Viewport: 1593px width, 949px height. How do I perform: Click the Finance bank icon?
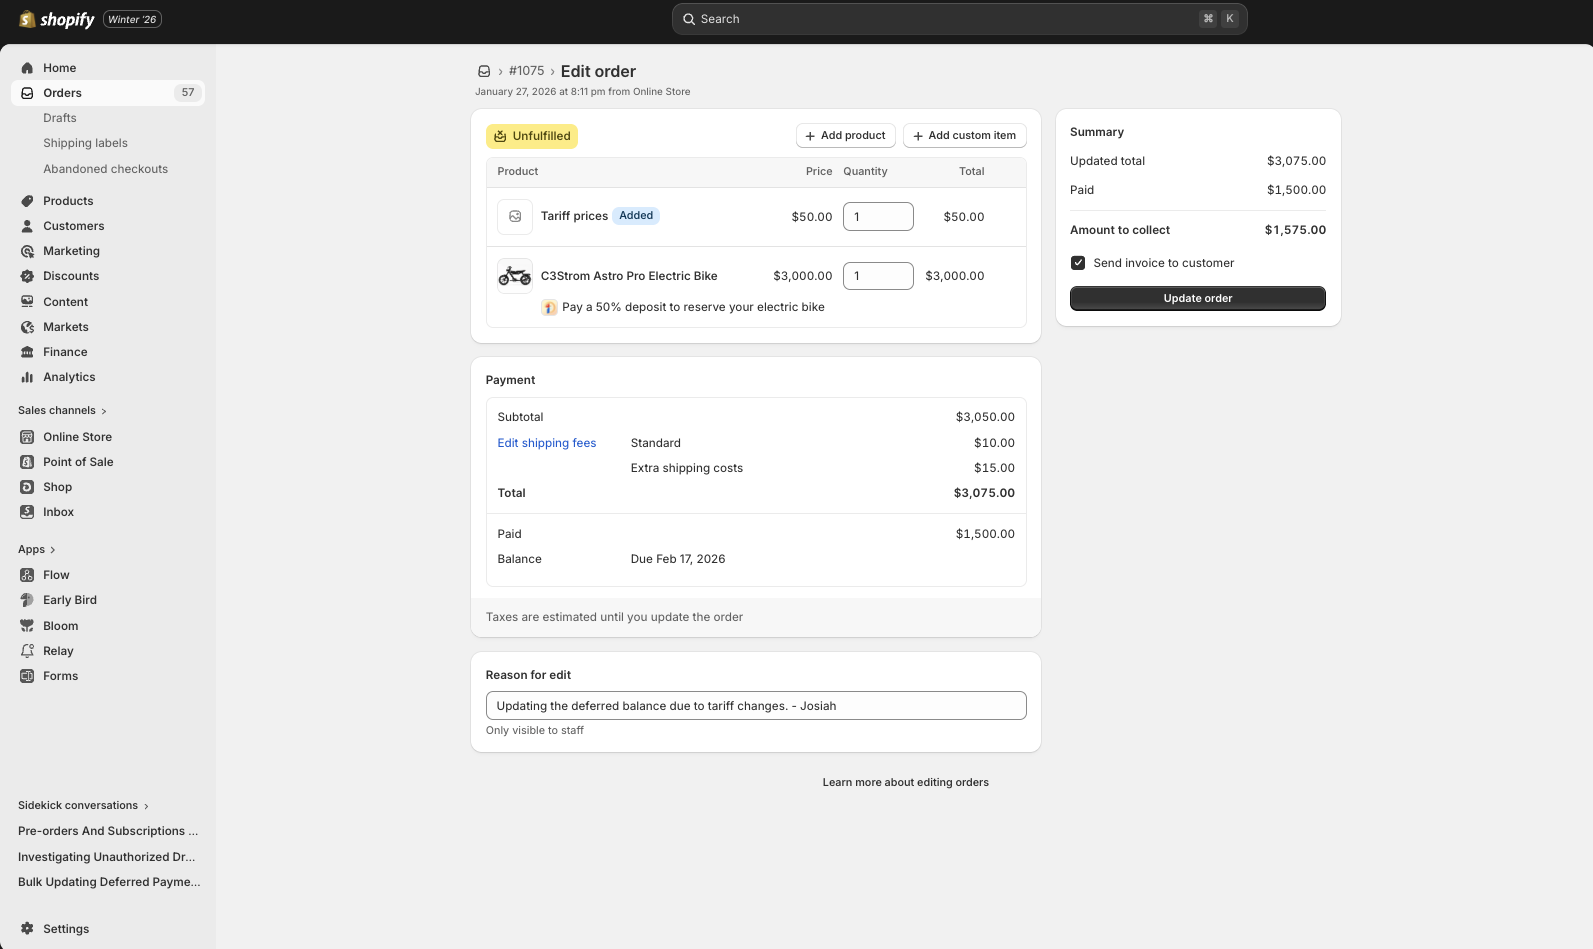(27, 352)
